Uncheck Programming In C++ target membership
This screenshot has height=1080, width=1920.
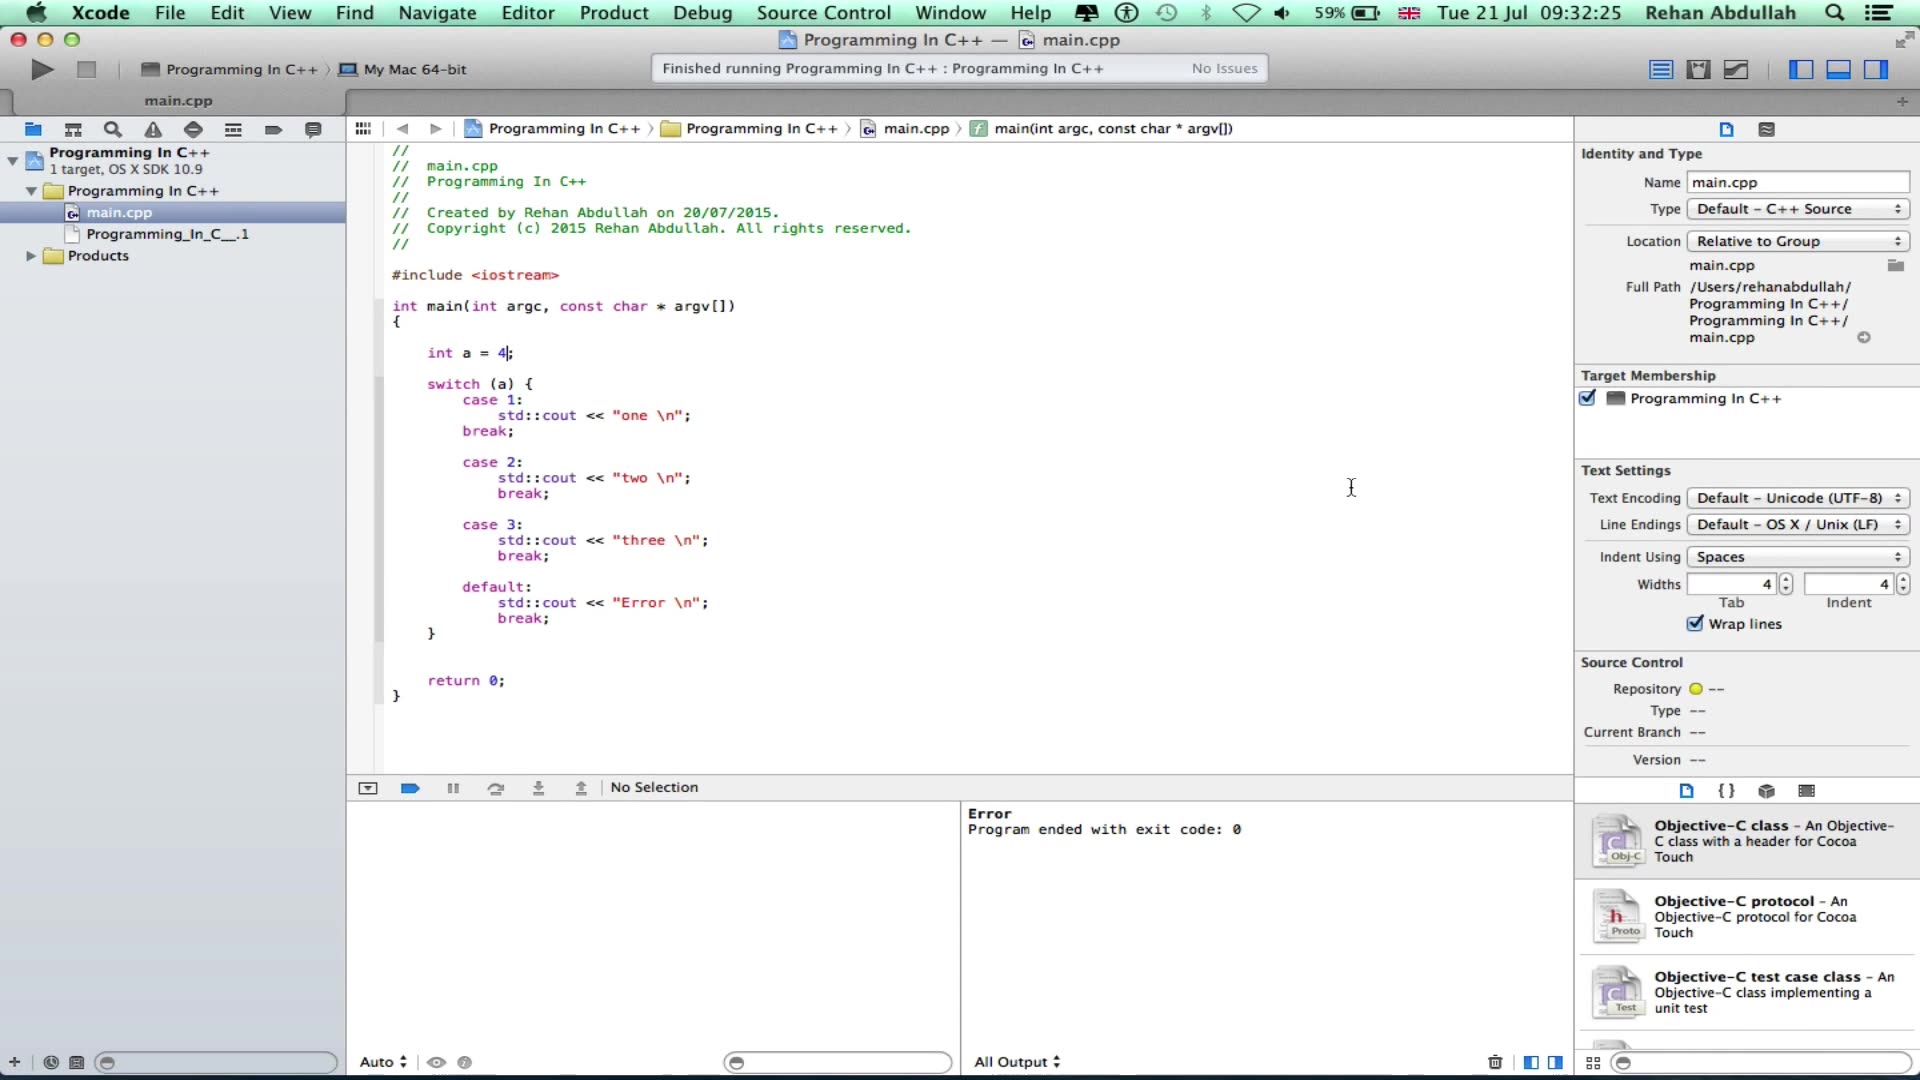[1588, 398]
